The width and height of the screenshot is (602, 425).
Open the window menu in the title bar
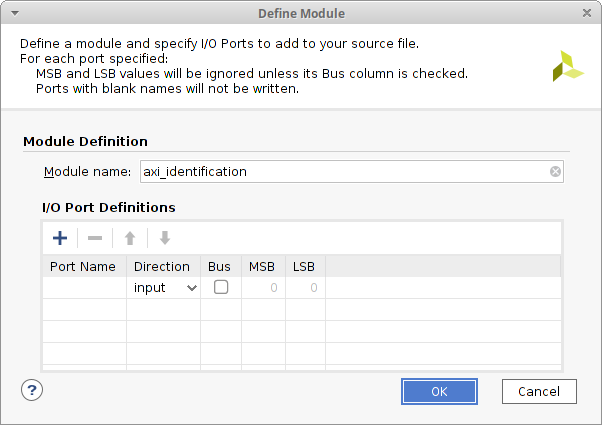[13, 13]
